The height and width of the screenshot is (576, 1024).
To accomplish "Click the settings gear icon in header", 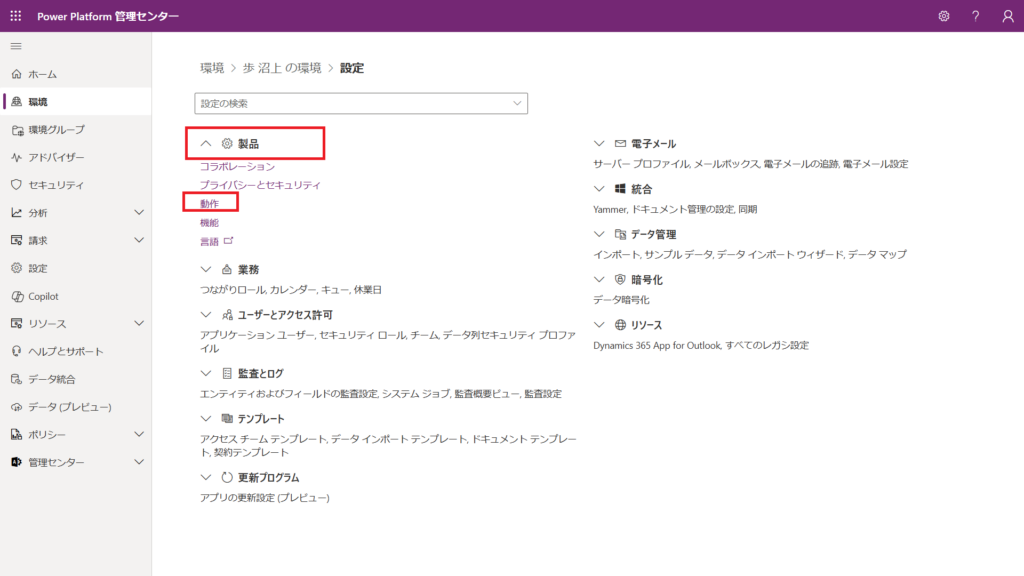I will (944, 16).
